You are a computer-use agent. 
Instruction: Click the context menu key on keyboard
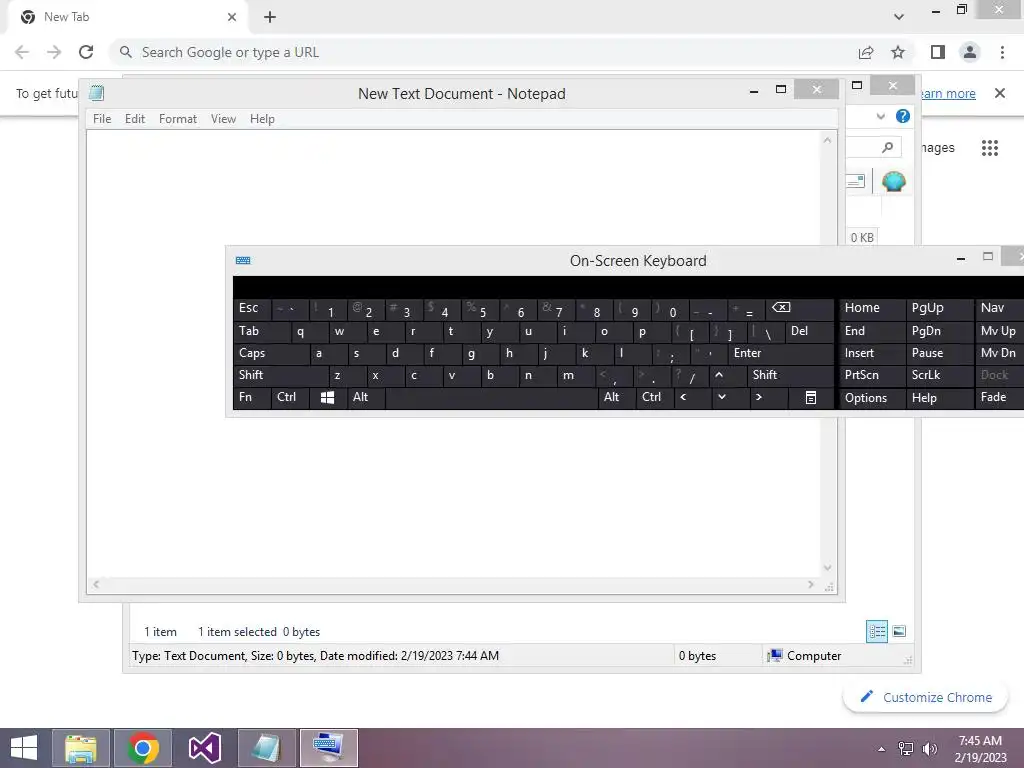(810, 397)
